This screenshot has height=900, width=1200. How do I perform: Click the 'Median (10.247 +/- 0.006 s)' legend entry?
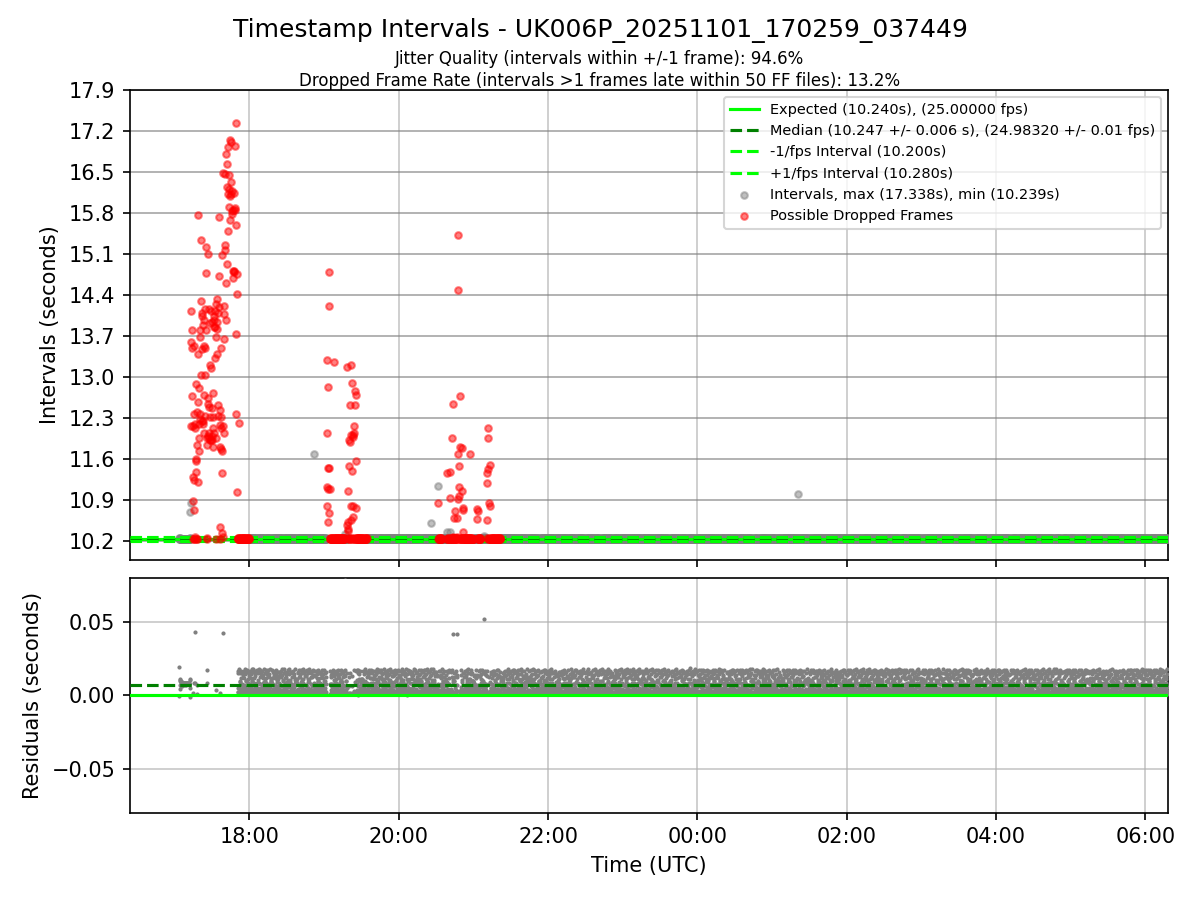(x=962, y=130)
